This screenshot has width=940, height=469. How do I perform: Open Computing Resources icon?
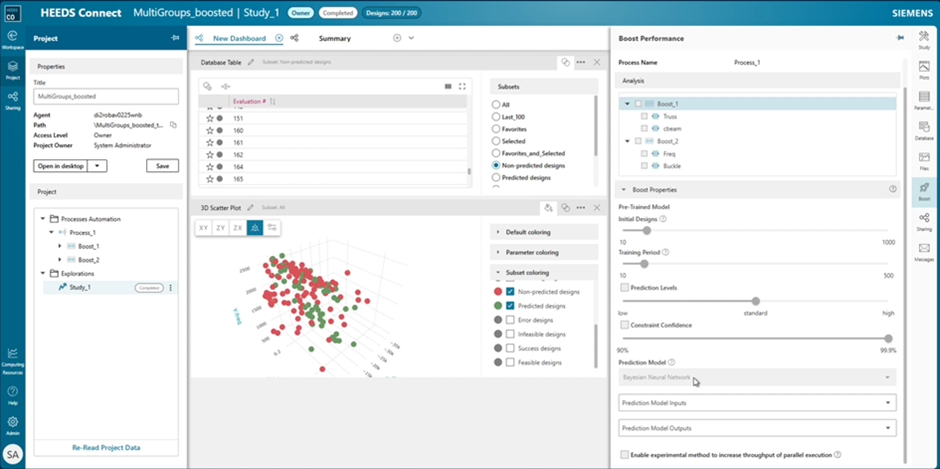[x=13, y=361]
